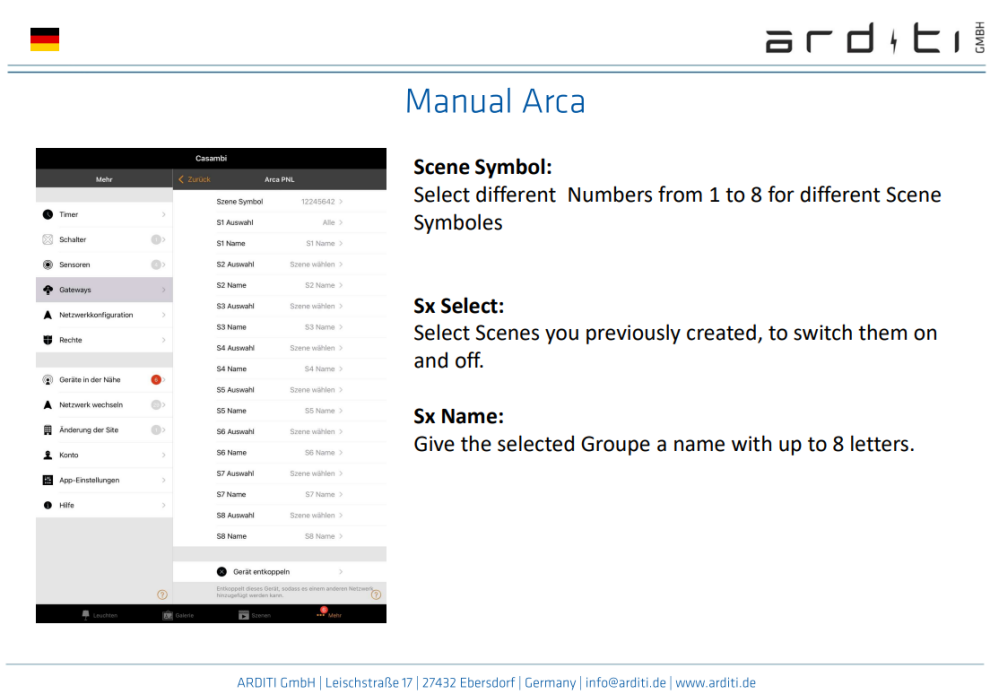The image size is (990, 694).
Task: Expand the S1 Name row chevron
Action: 341,244
